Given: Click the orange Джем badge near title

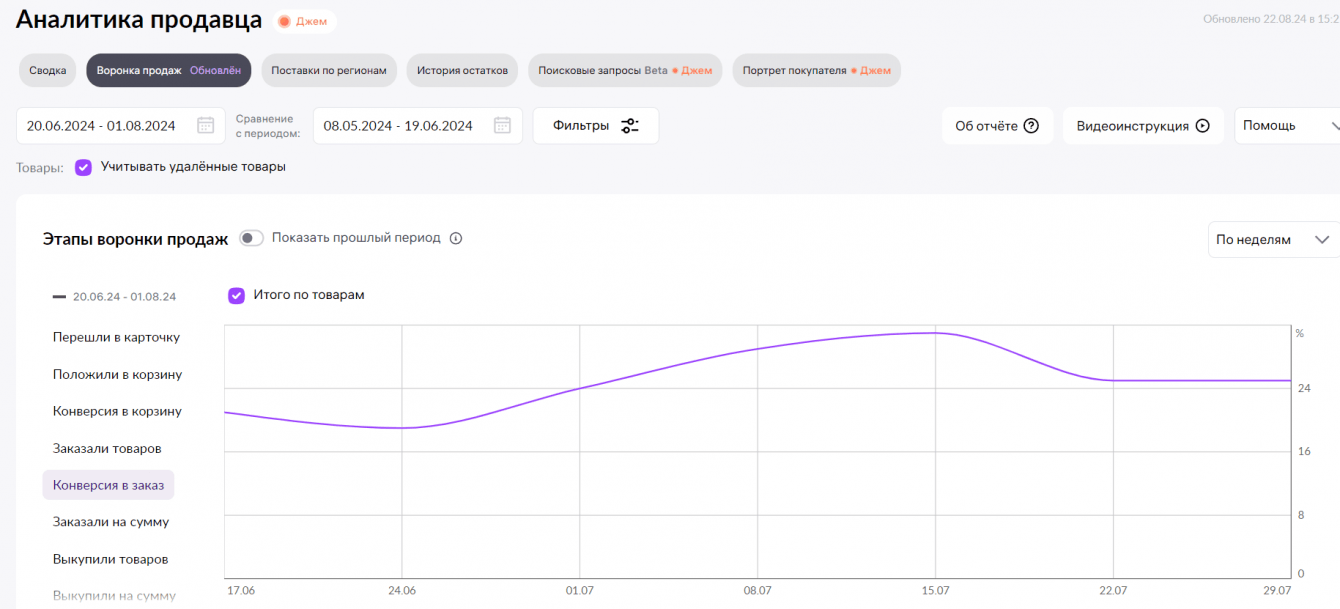Looking at the screenshot, I should tap(304, 21).
